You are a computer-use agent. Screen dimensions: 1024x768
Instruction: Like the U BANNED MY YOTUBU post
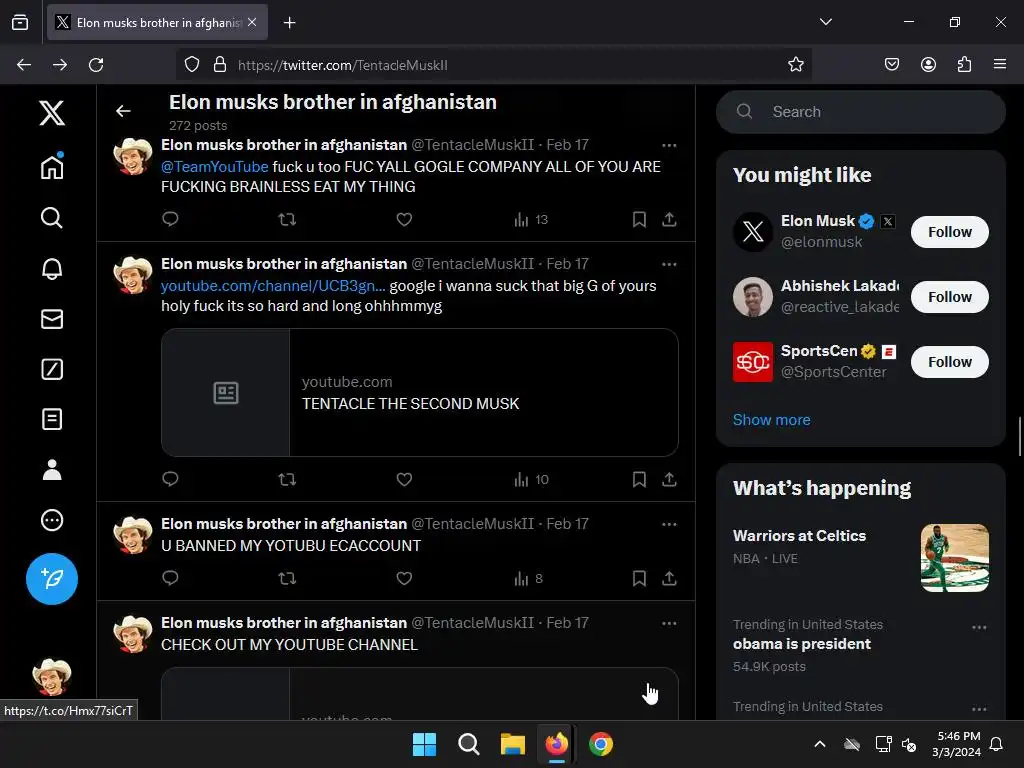tap(404, 579)
